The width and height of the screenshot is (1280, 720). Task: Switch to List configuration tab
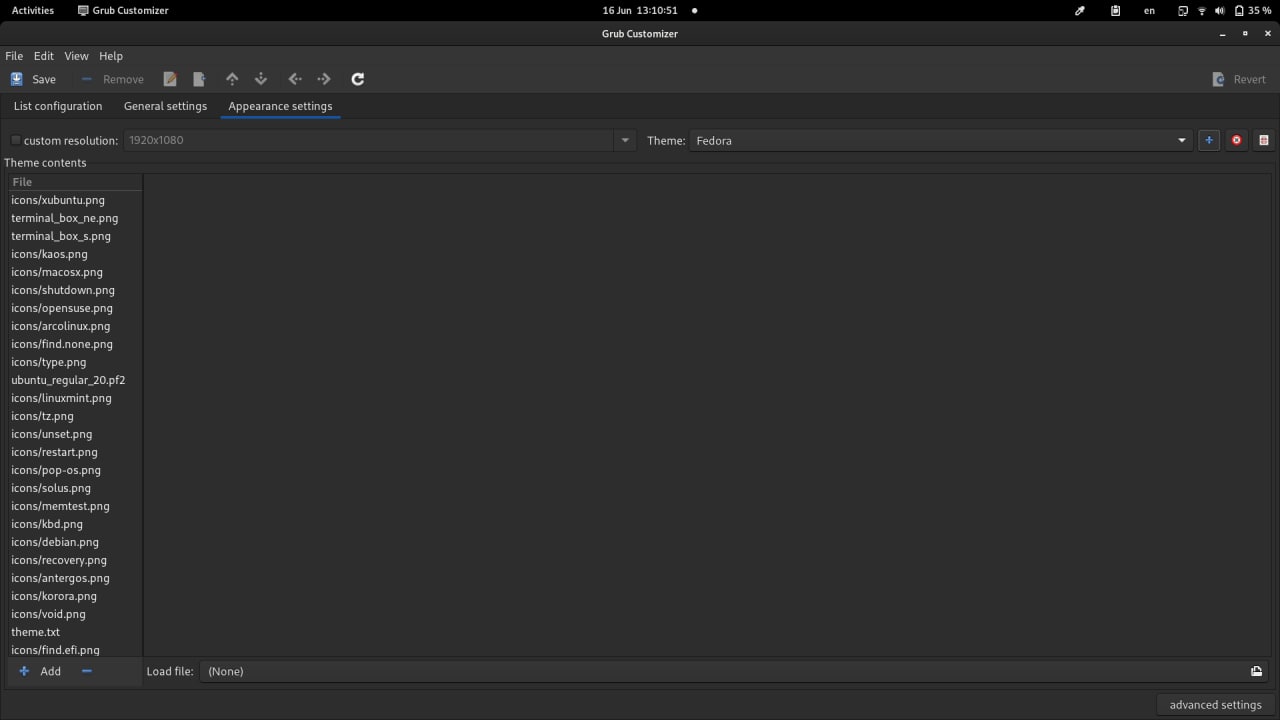pyautogui.click(x=58, y=106)
